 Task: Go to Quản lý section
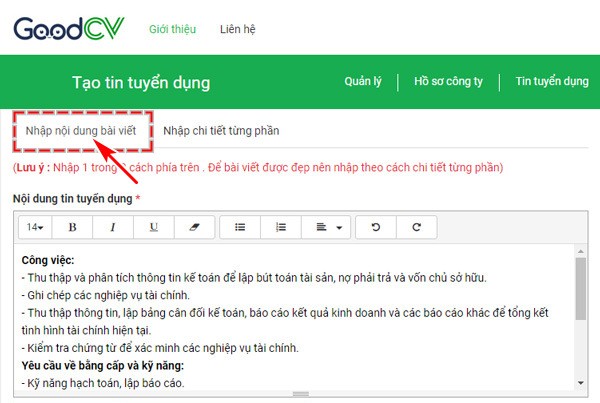pos(363,81)
